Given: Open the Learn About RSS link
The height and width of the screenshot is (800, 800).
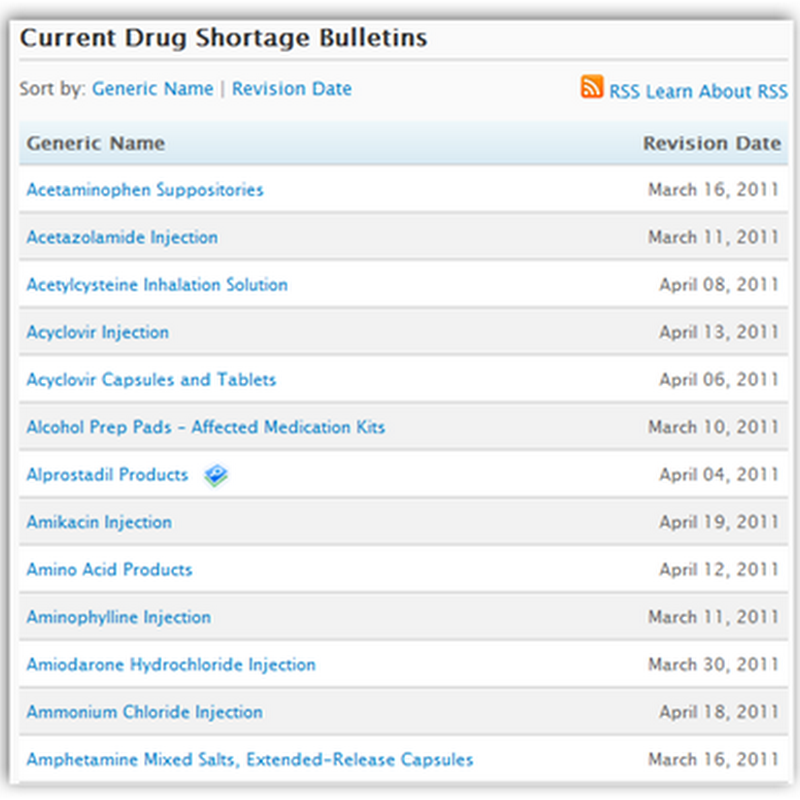Looking at the screenshot, I should pos(716,91).
